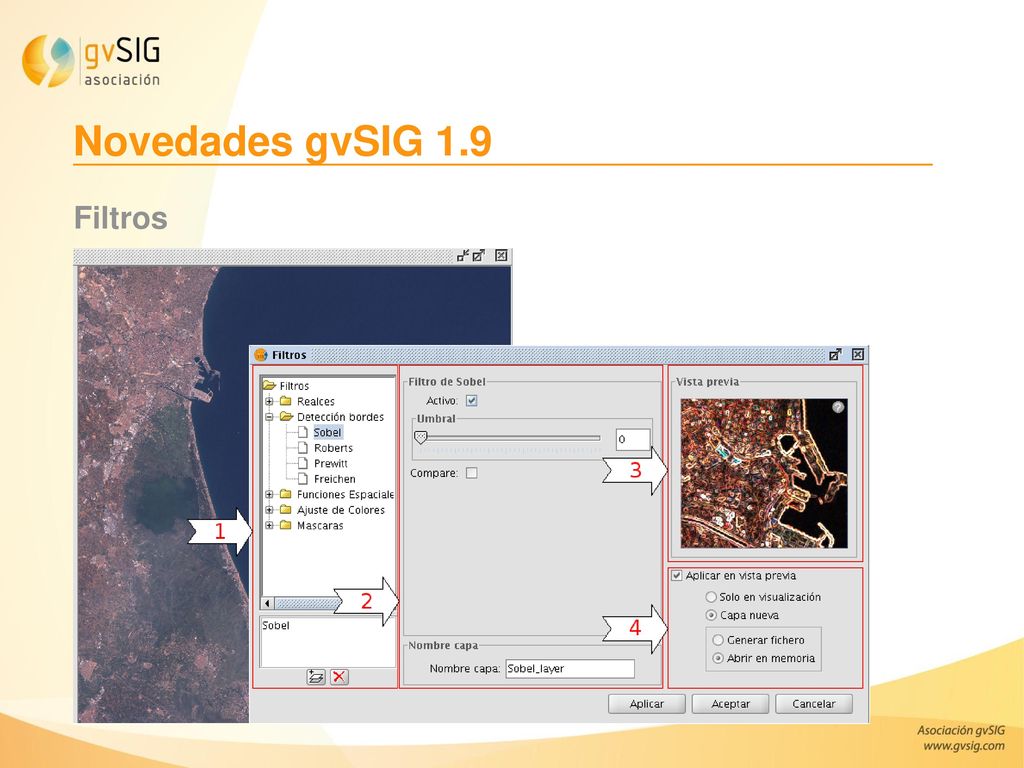Select Prewitt filter in tree
The width and height of the screenshot is (1024, 768).
point(330,463)
